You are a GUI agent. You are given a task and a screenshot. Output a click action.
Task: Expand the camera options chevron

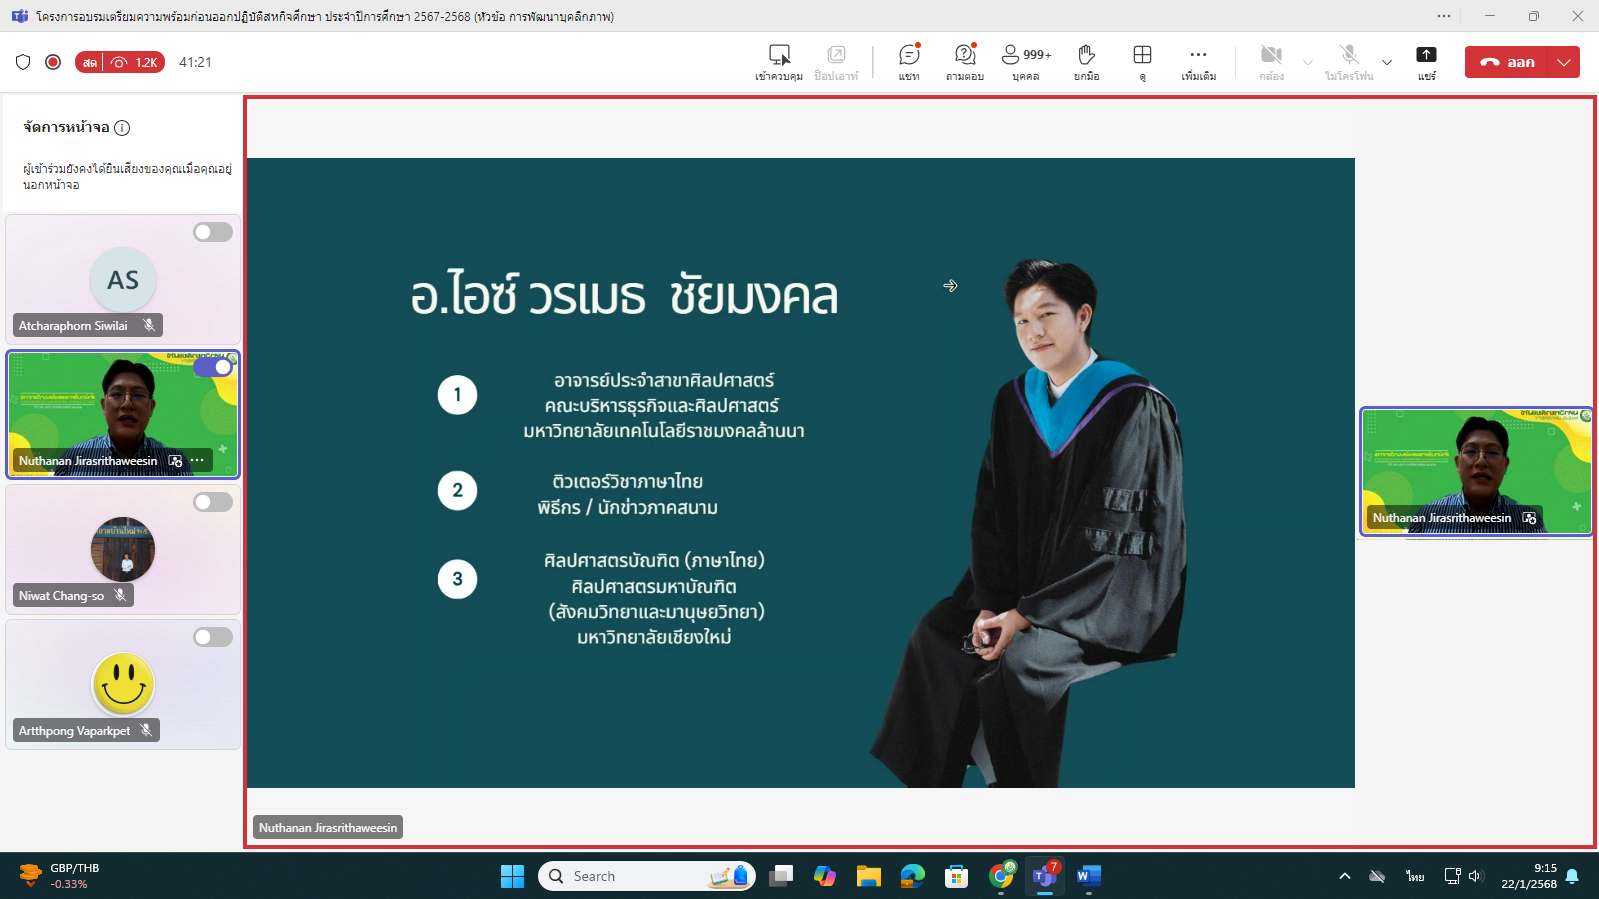tap(1308, 62)
